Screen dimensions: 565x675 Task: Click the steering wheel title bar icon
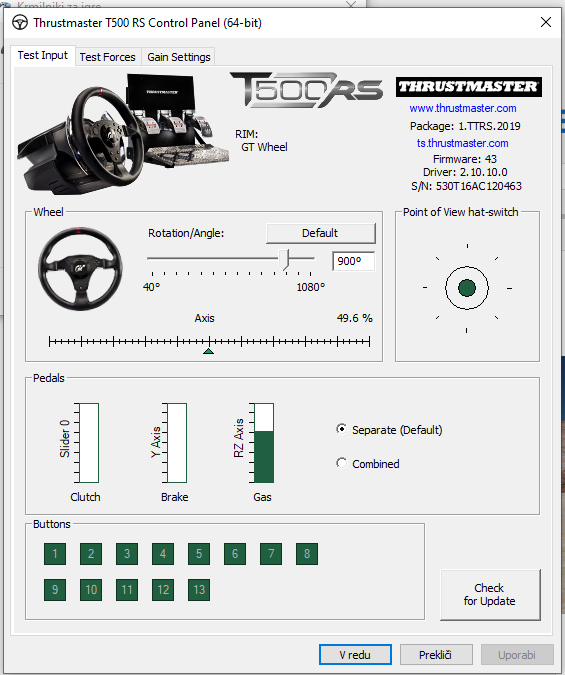pos(19,22)
